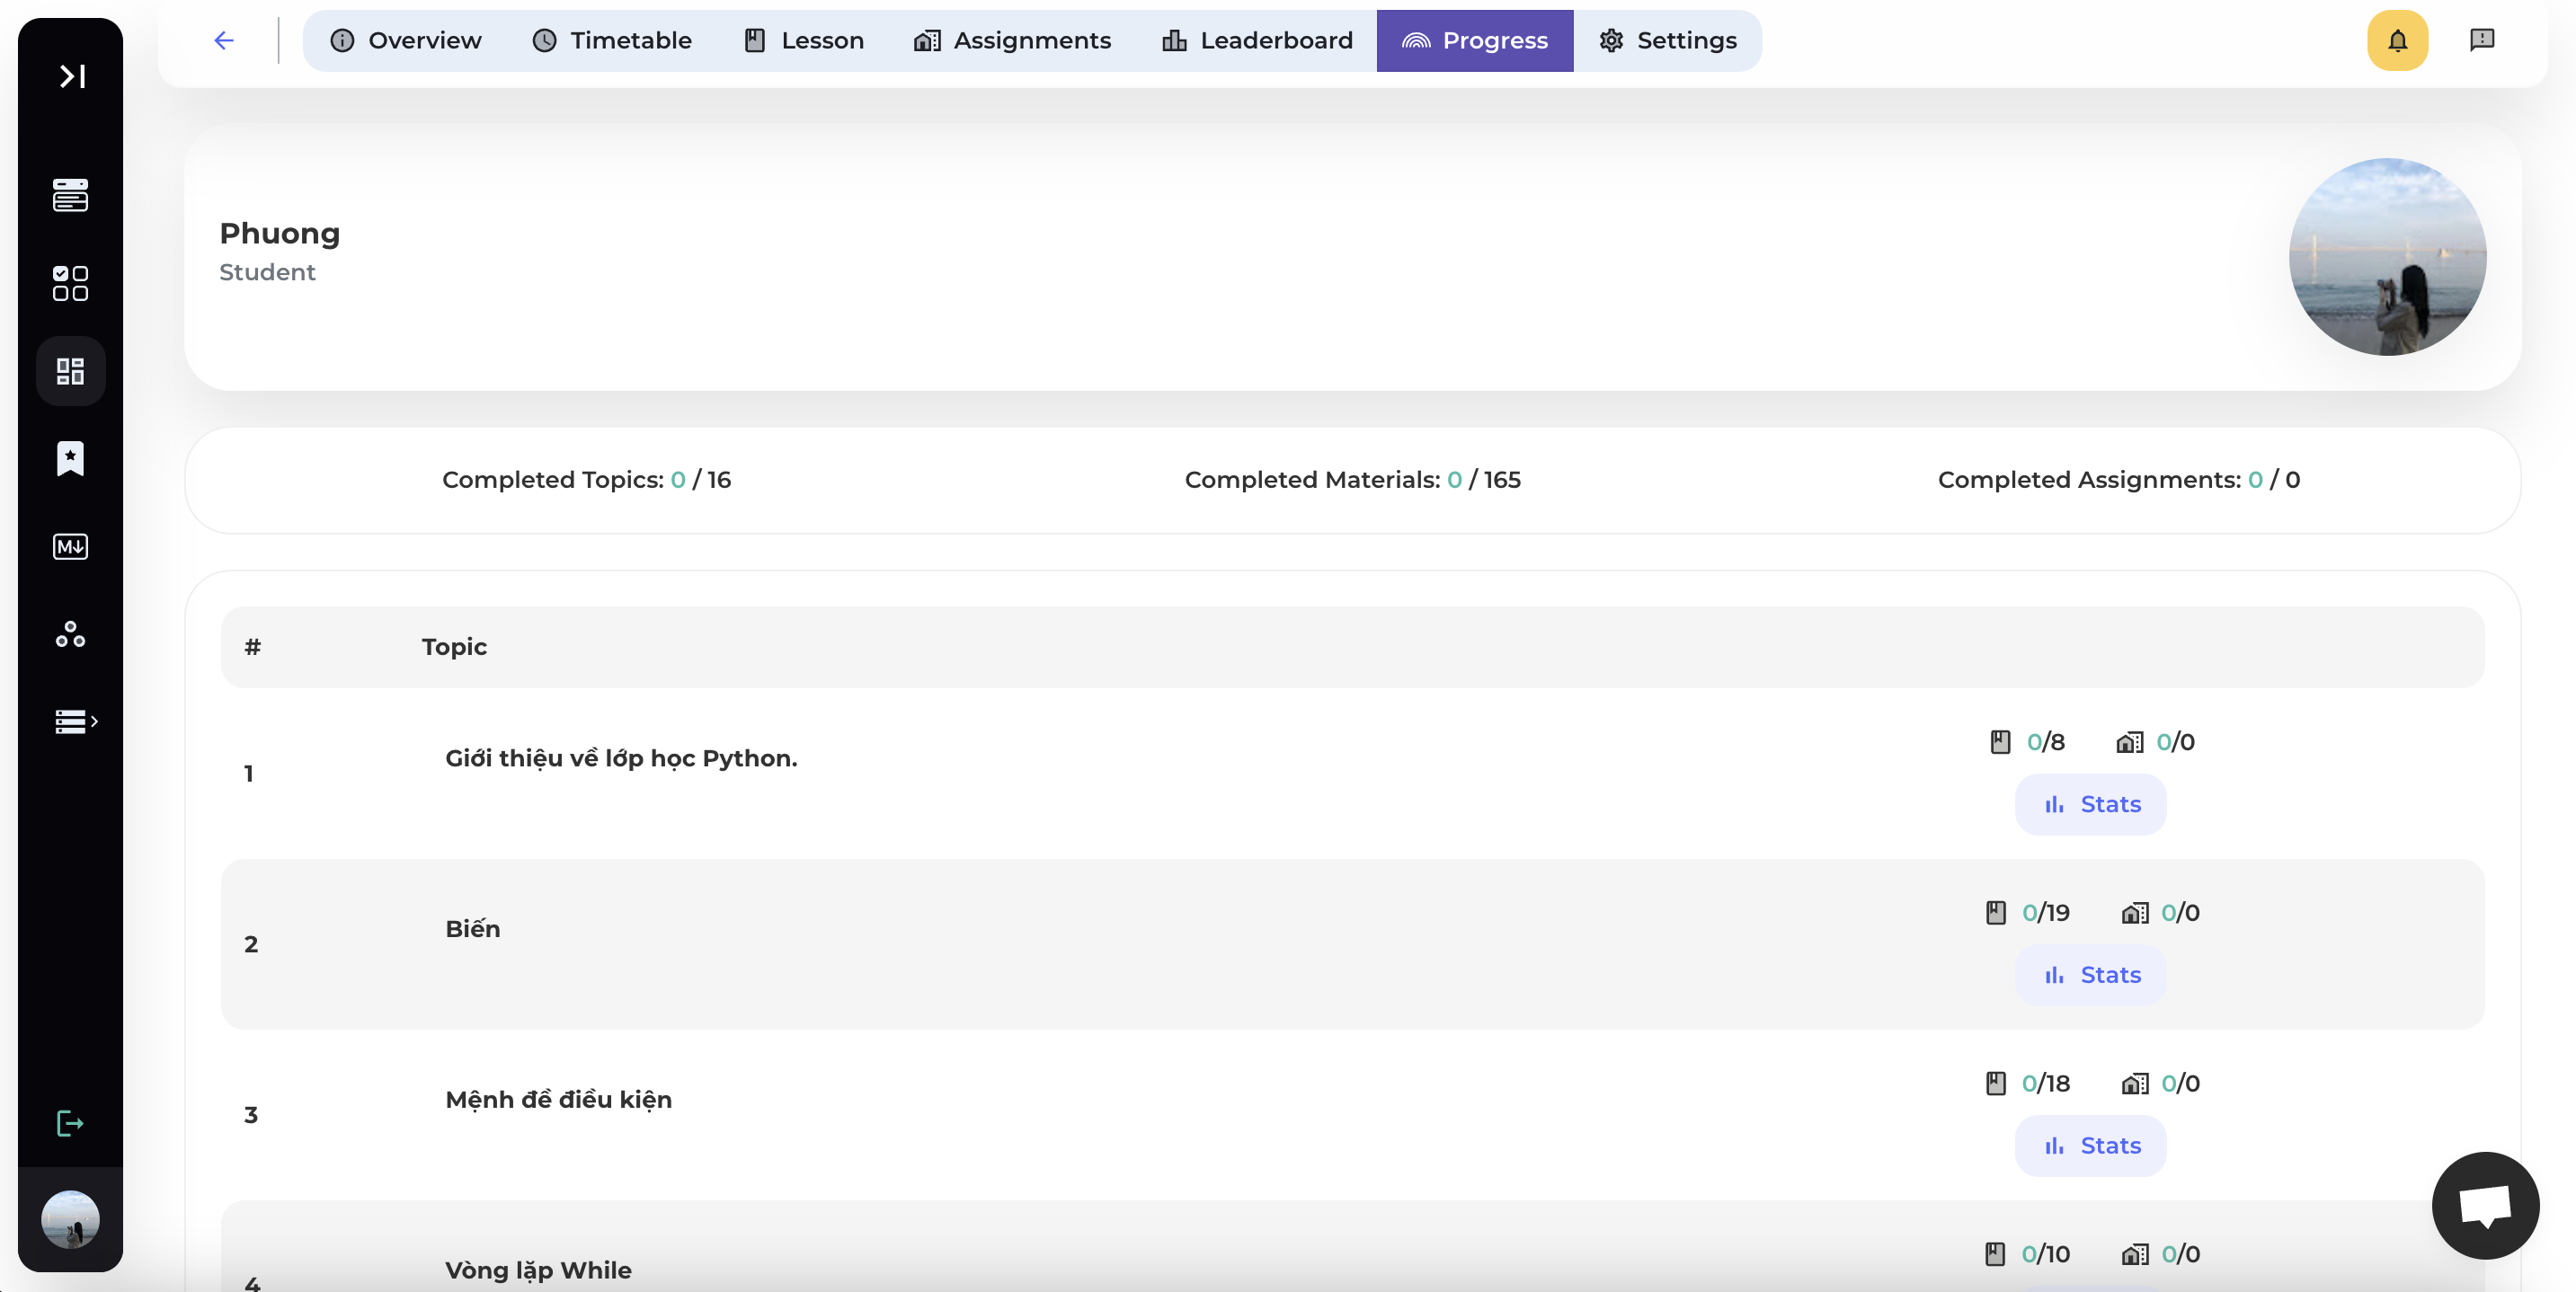Click assignments icon in Vòng lặp While row
This screenshot has width=2576, height=1292.
[2135, 1254]
